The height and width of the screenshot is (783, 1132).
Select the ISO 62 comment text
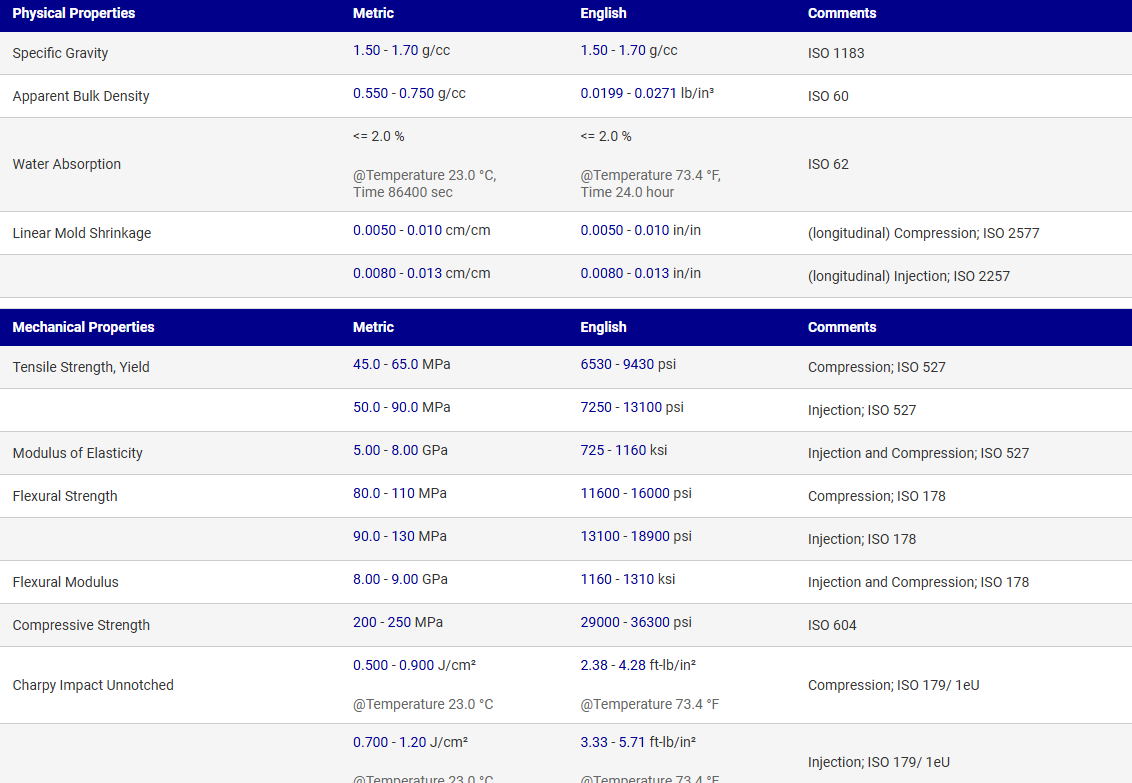pos(828,165)
